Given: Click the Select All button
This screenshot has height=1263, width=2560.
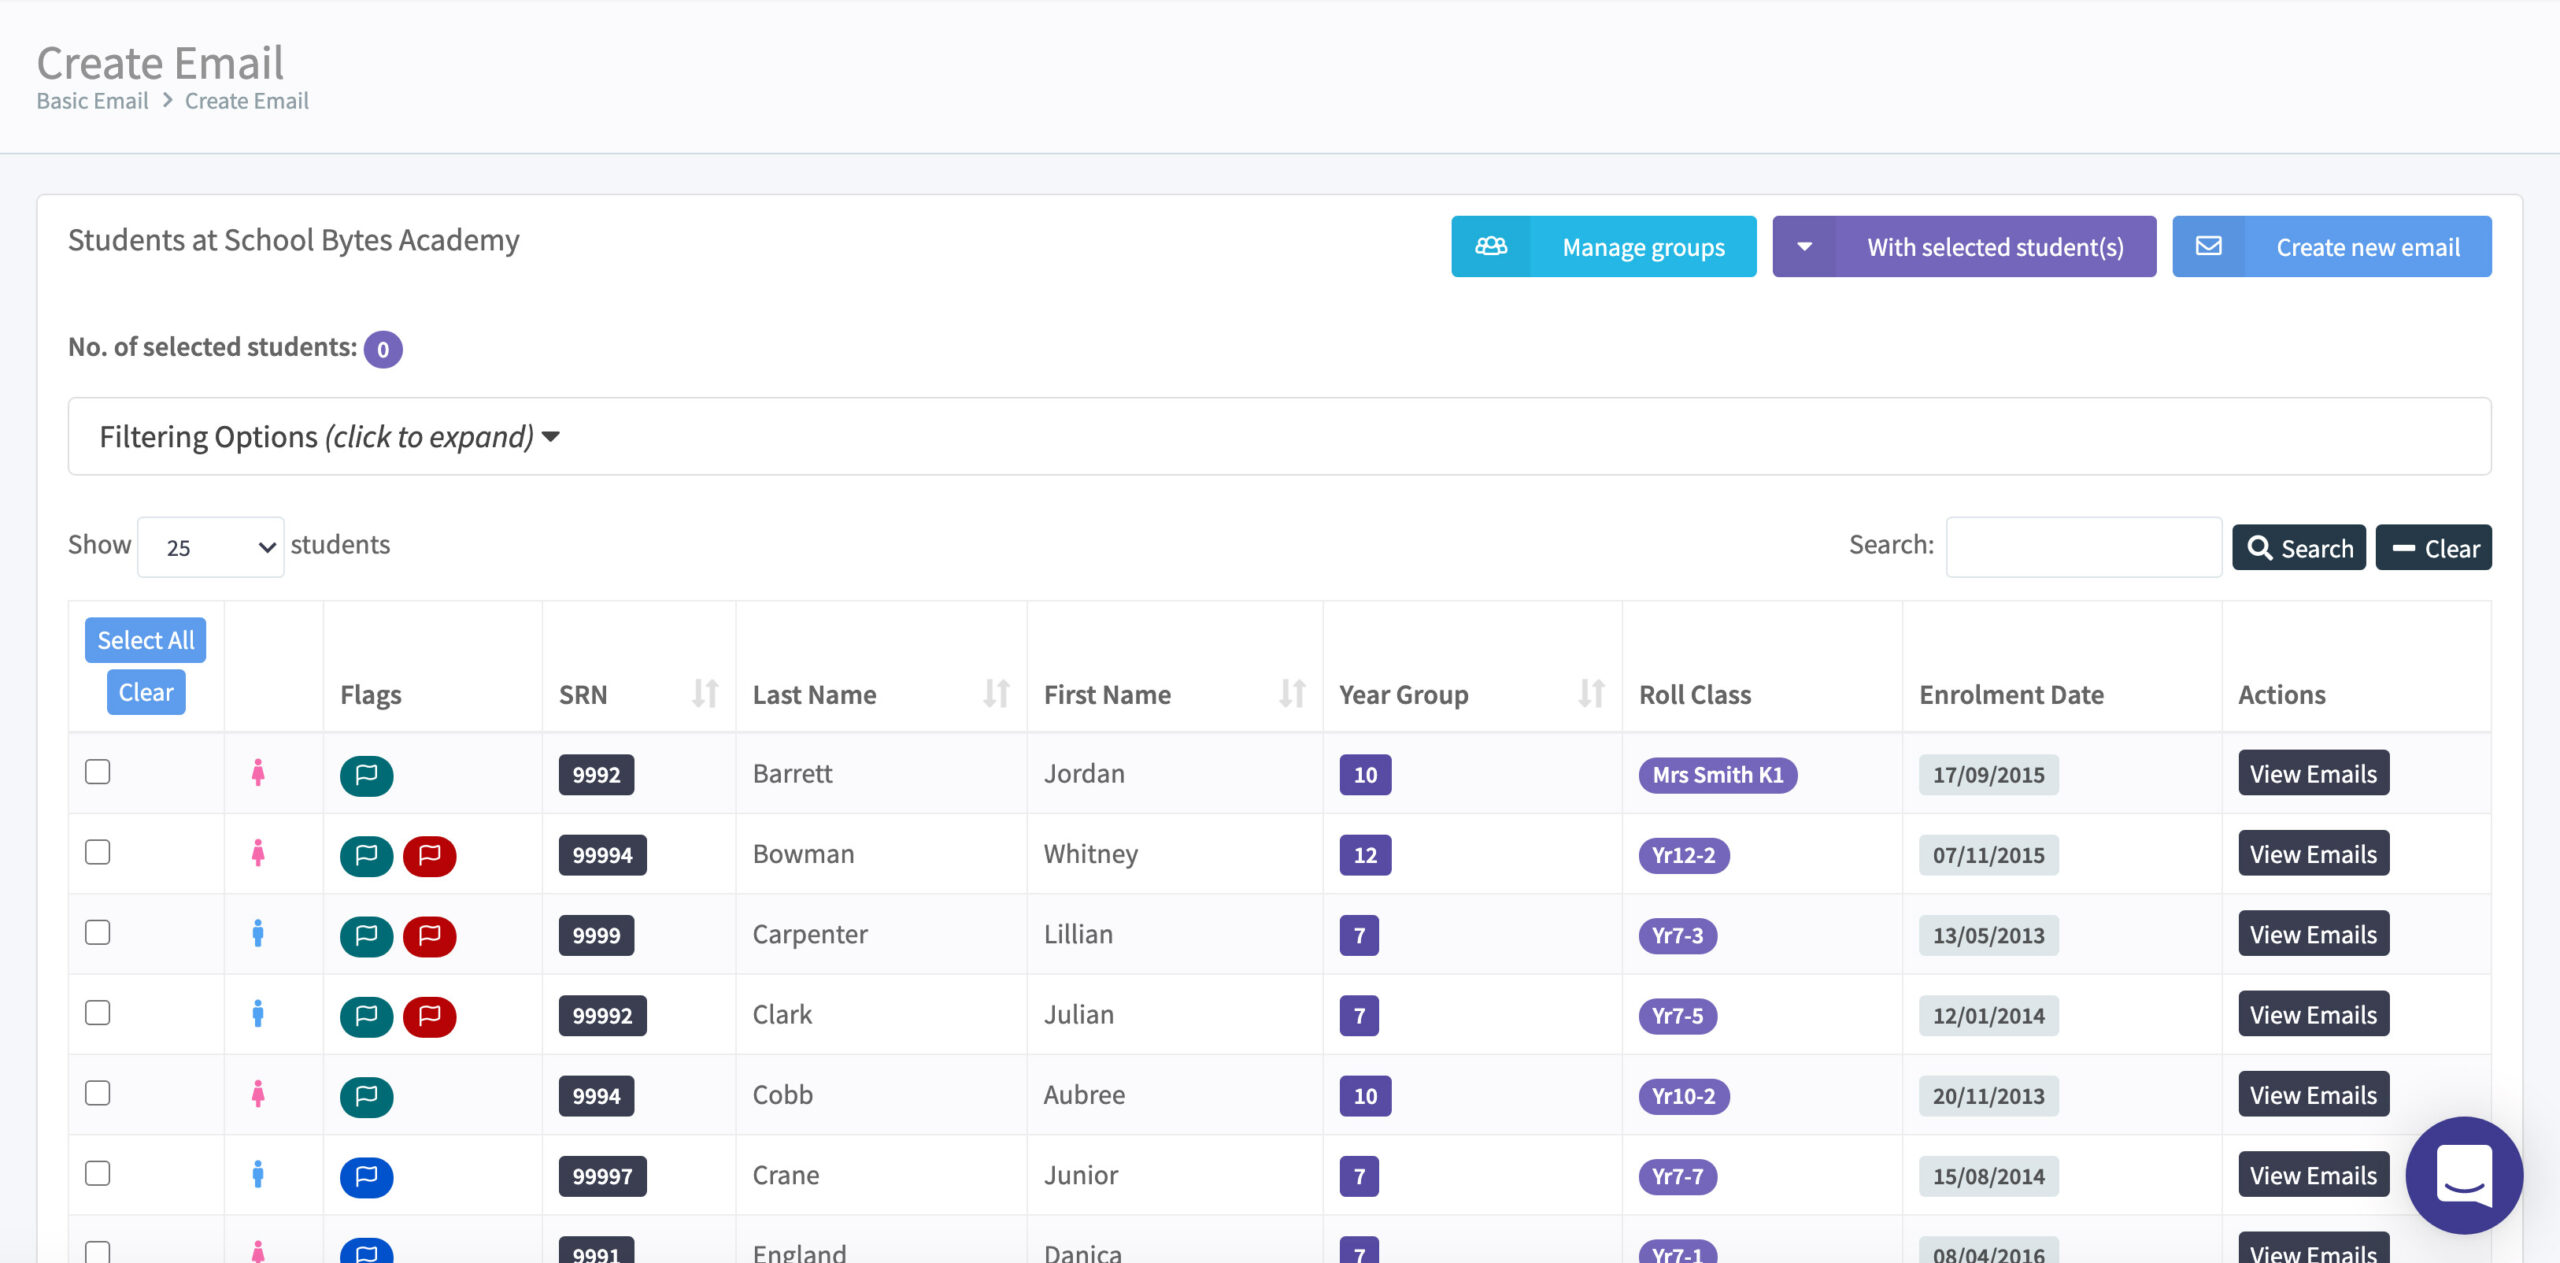Looking at the screenshot, I should (x=146, y=640).
